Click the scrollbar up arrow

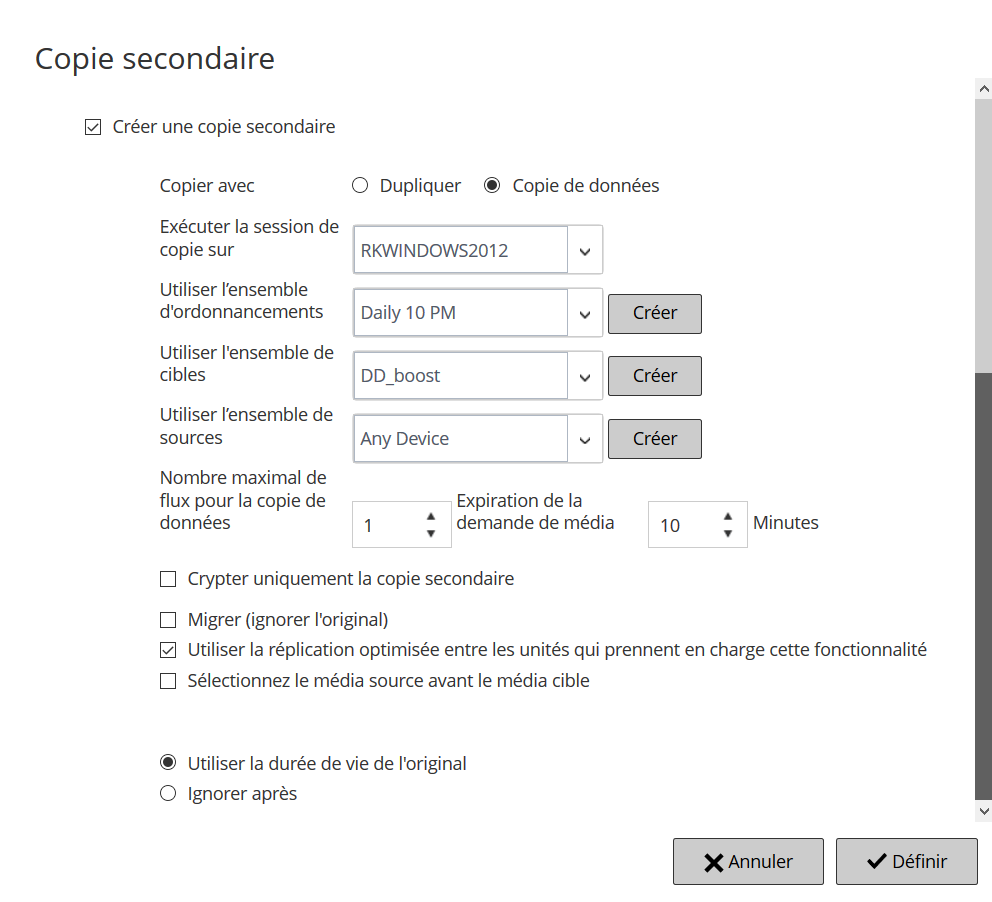pos(983,89)
